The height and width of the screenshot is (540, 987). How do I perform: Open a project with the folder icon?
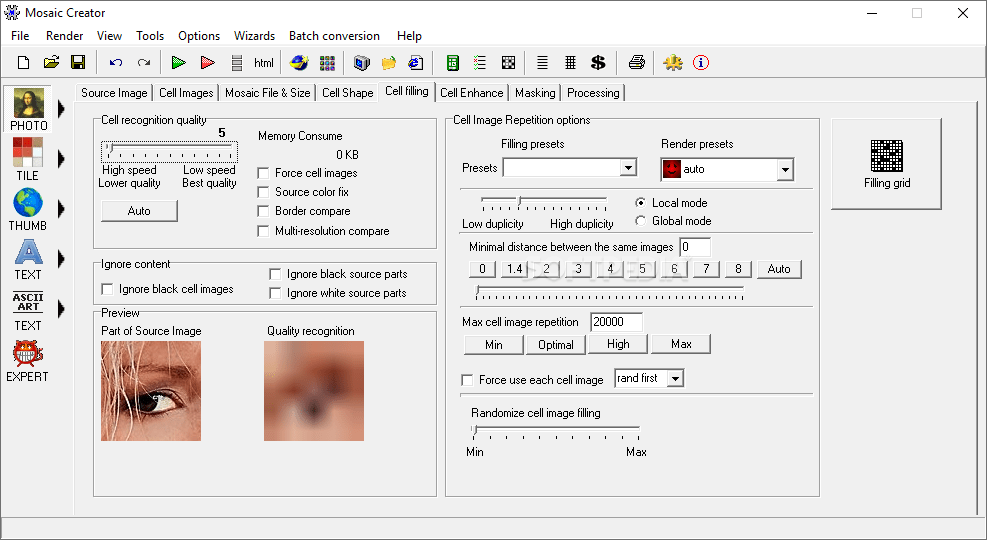pos(51,62)
